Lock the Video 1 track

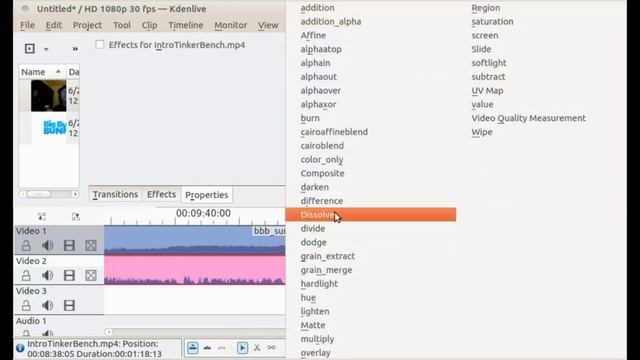26,245
